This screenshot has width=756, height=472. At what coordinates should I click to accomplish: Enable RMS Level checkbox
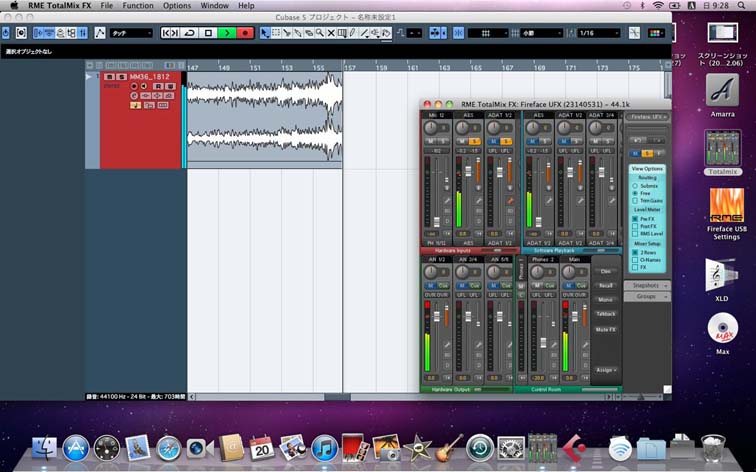[x=635, y=234]
